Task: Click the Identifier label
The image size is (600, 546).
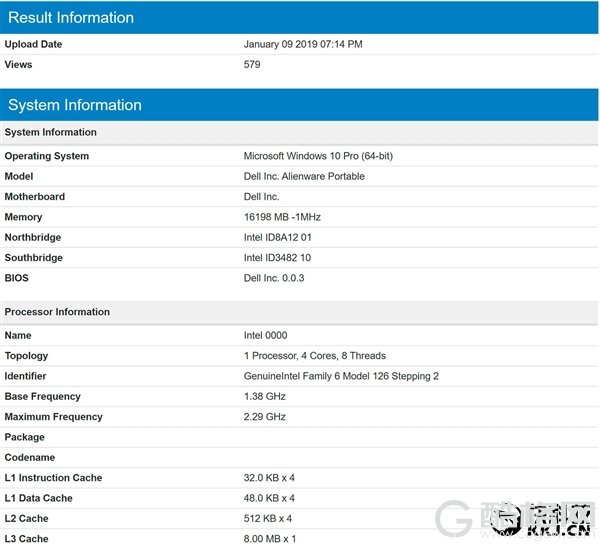Action: tap(25, 376)
